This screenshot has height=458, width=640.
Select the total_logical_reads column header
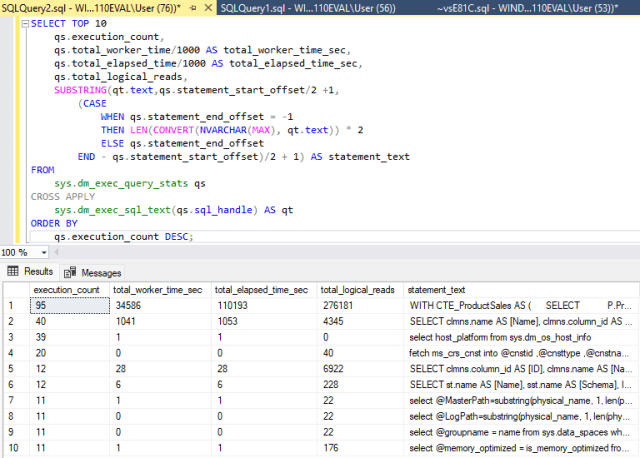(x=357, y=289)
